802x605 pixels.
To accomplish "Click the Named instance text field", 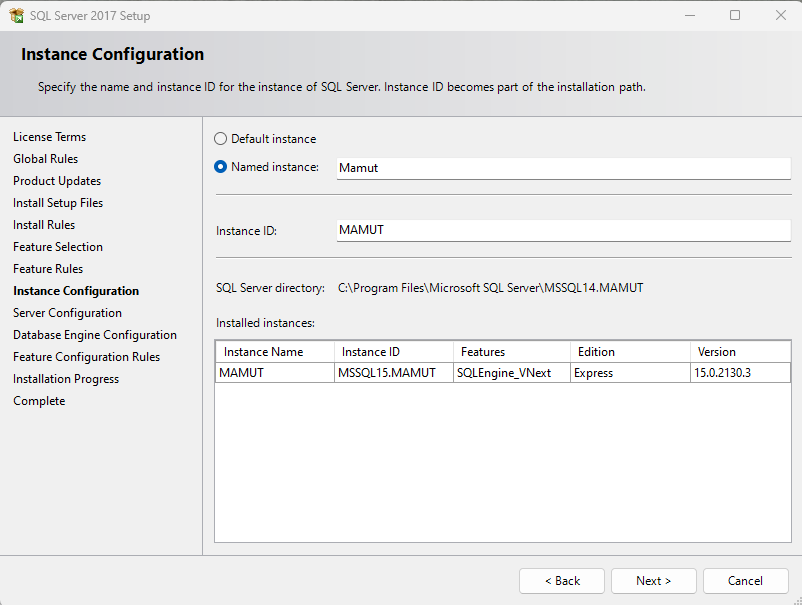I will (x=564, y=168).
